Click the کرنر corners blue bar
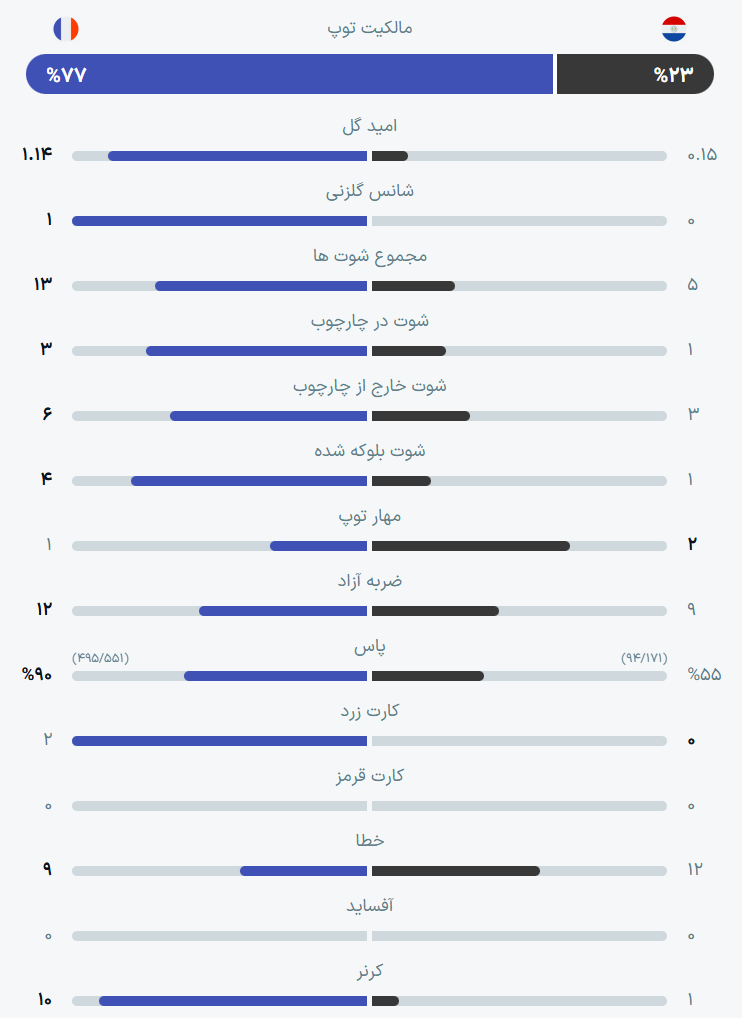This screenshot has height=1018, width=742. [233, 1001]
